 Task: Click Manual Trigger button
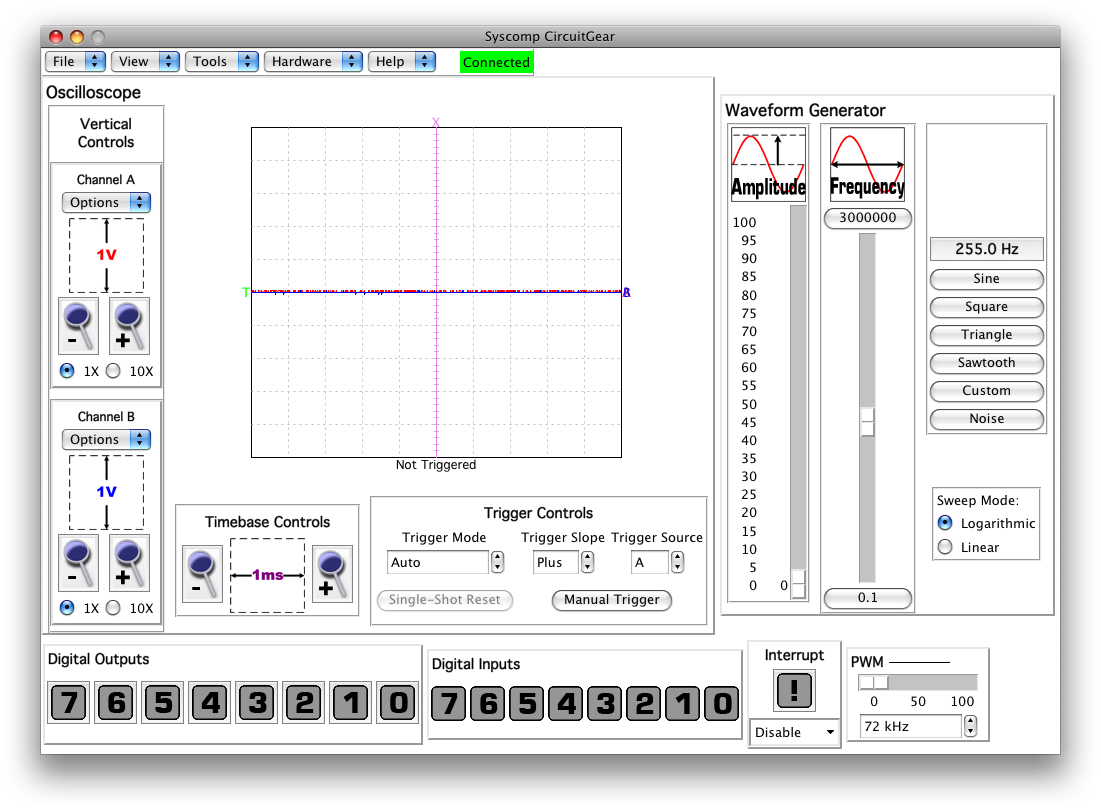pyautogui.click(x=612, y=599)
